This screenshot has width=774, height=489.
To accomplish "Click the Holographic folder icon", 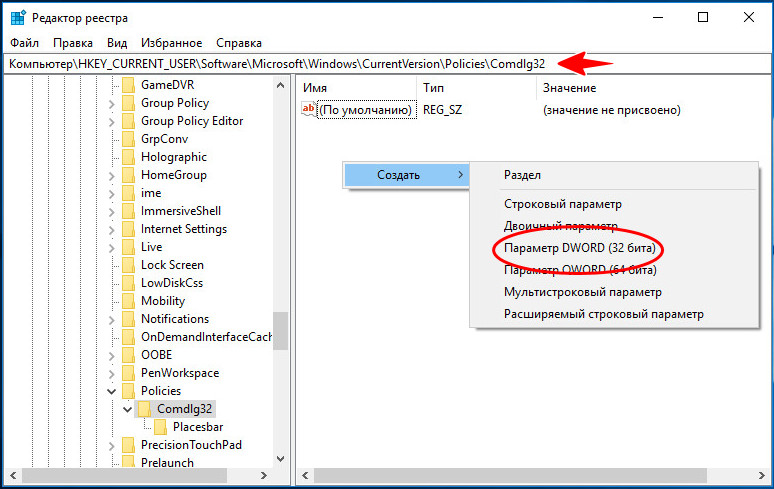I will click(x=128, y=157).
